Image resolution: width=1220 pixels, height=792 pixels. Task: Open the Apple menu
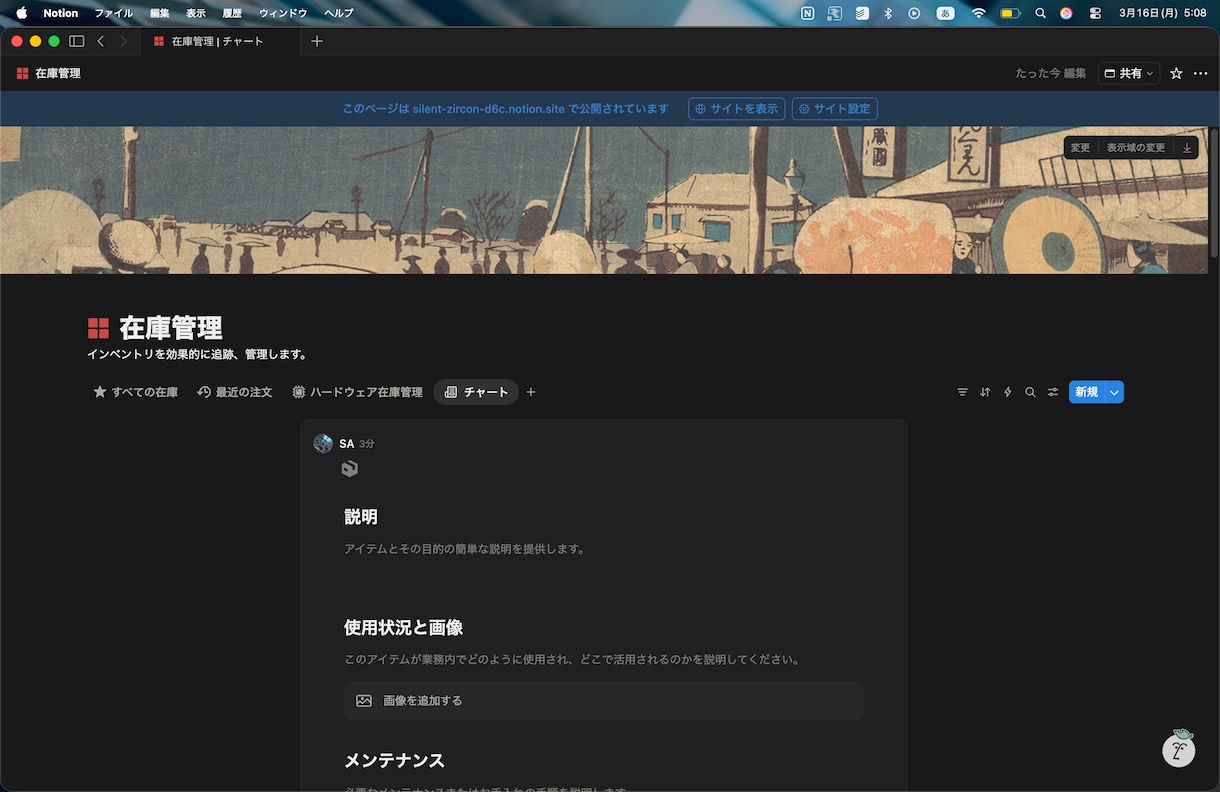[x=21, y=13]
